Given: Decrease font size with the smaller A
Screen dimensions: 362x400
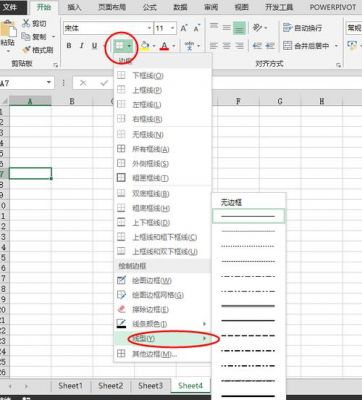Looking at the screenshot, I should coord(197,28).
